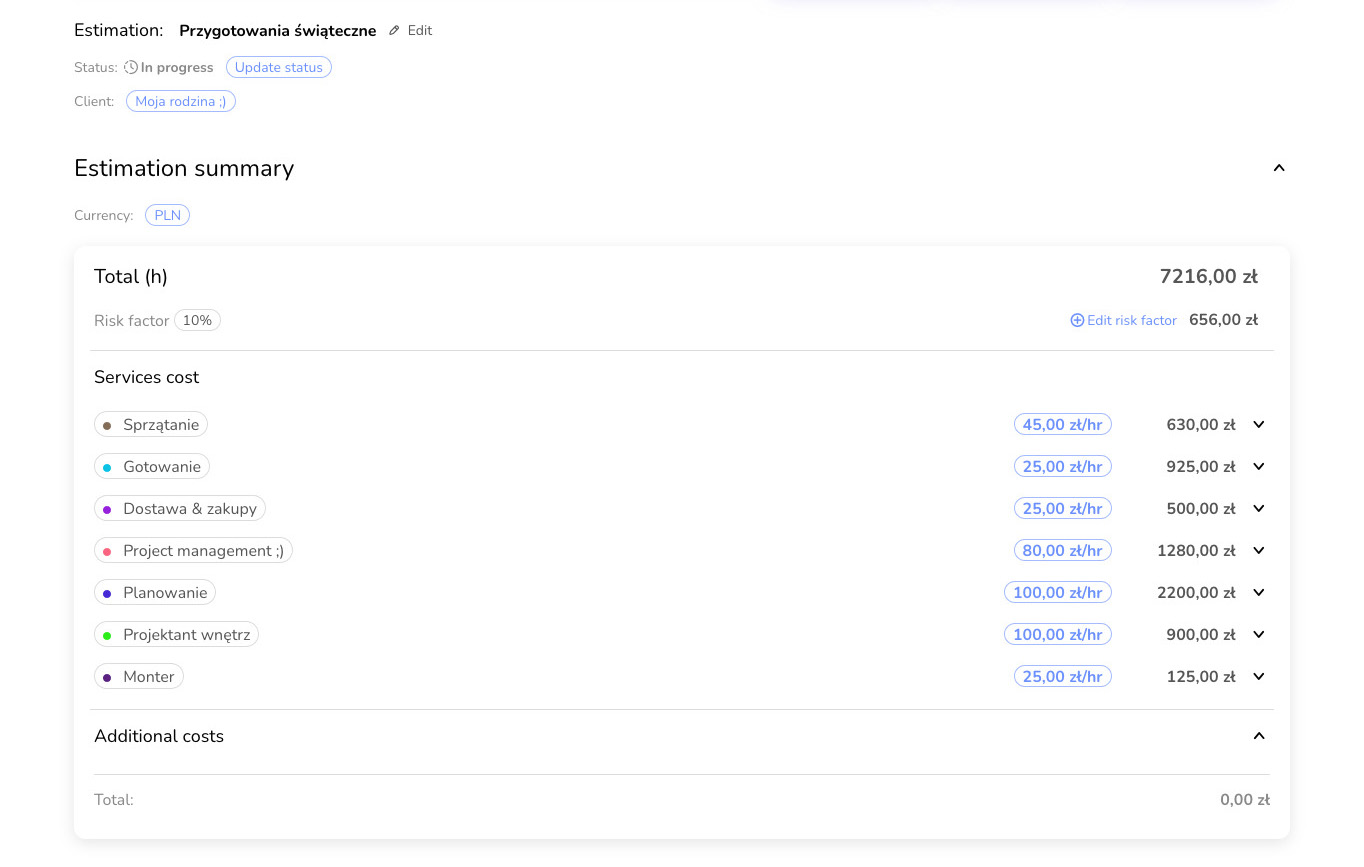The image size is (1364, 867).
Task: Collapse the Additional costs section
Action: [x=1259, y=737]
